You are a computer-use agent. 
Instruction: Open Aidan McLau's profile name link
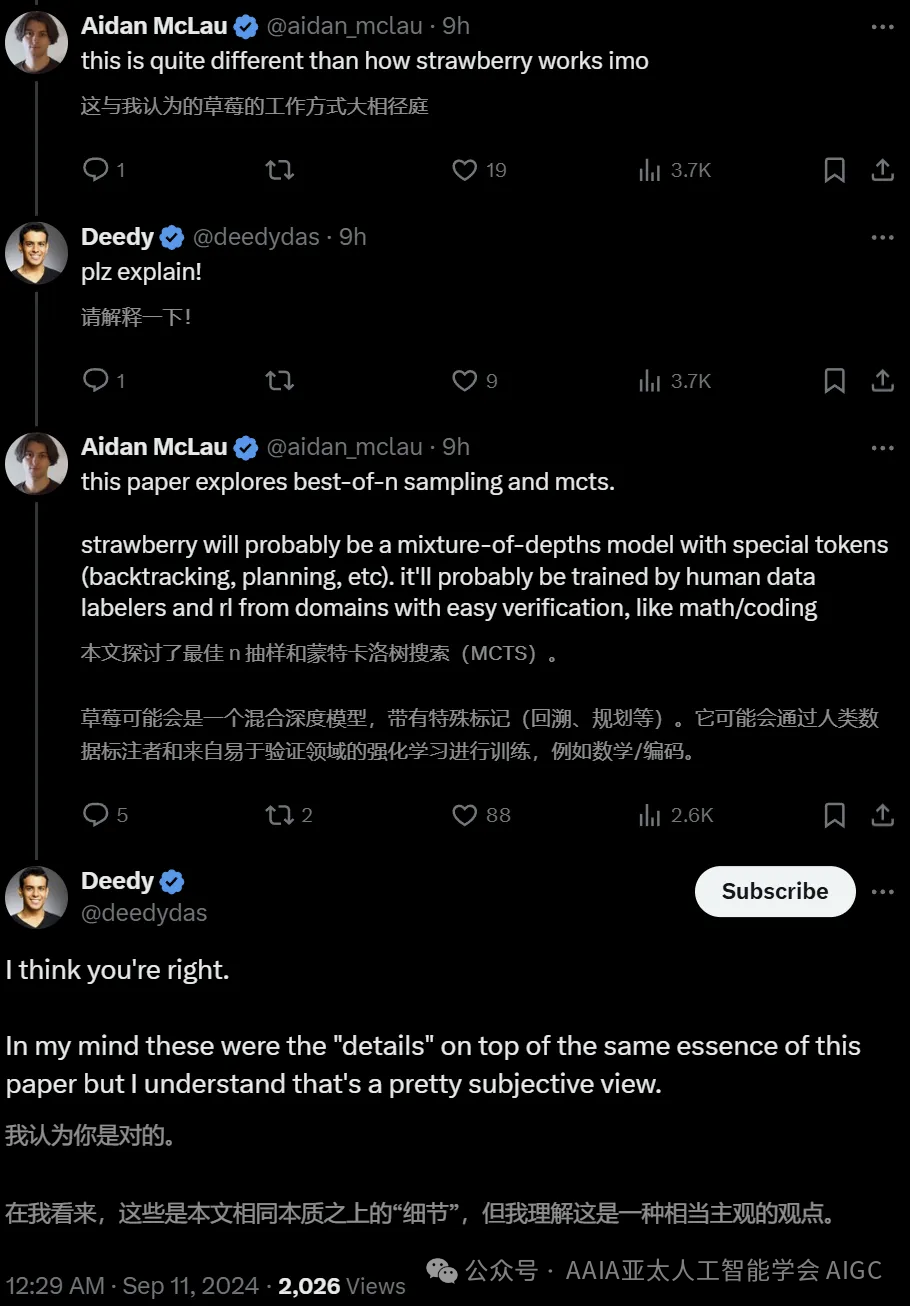coord(154,26)
